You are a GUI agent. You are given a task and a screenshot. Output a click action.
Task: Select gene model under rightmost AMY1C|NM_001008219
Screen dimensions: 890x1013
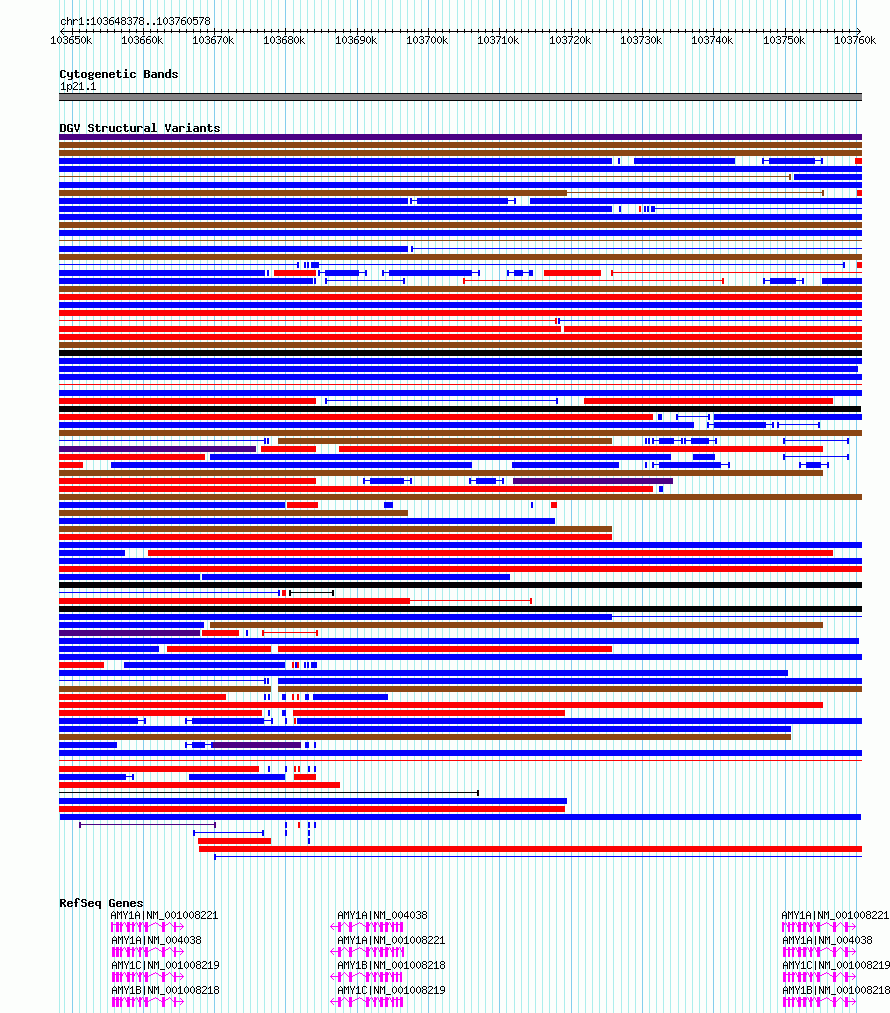(x=820, y=977)
